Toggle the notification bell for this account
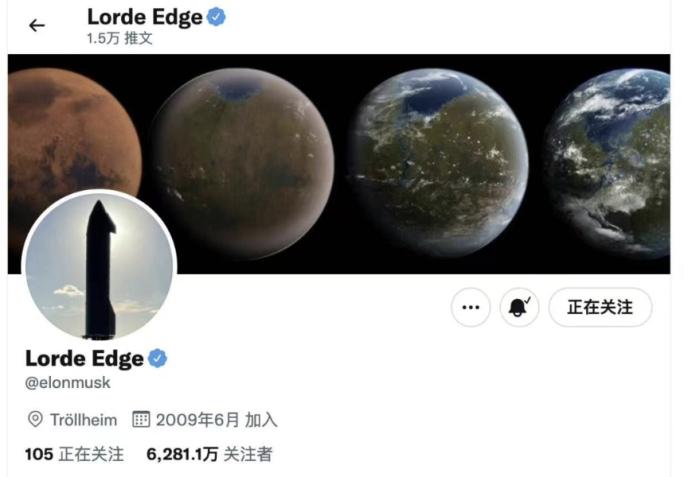Image resolution: width=688 pixels, height=477 pixels. point(520,307)
